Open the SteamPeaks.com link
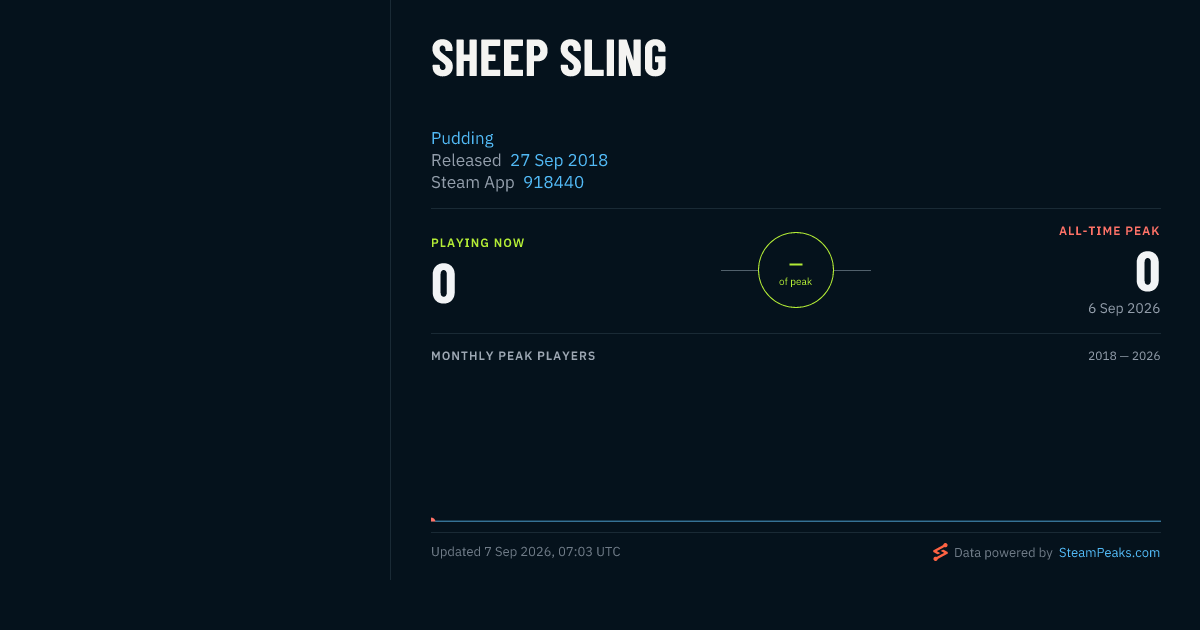The image size is (1200, 630). (x=1109, y=552)
